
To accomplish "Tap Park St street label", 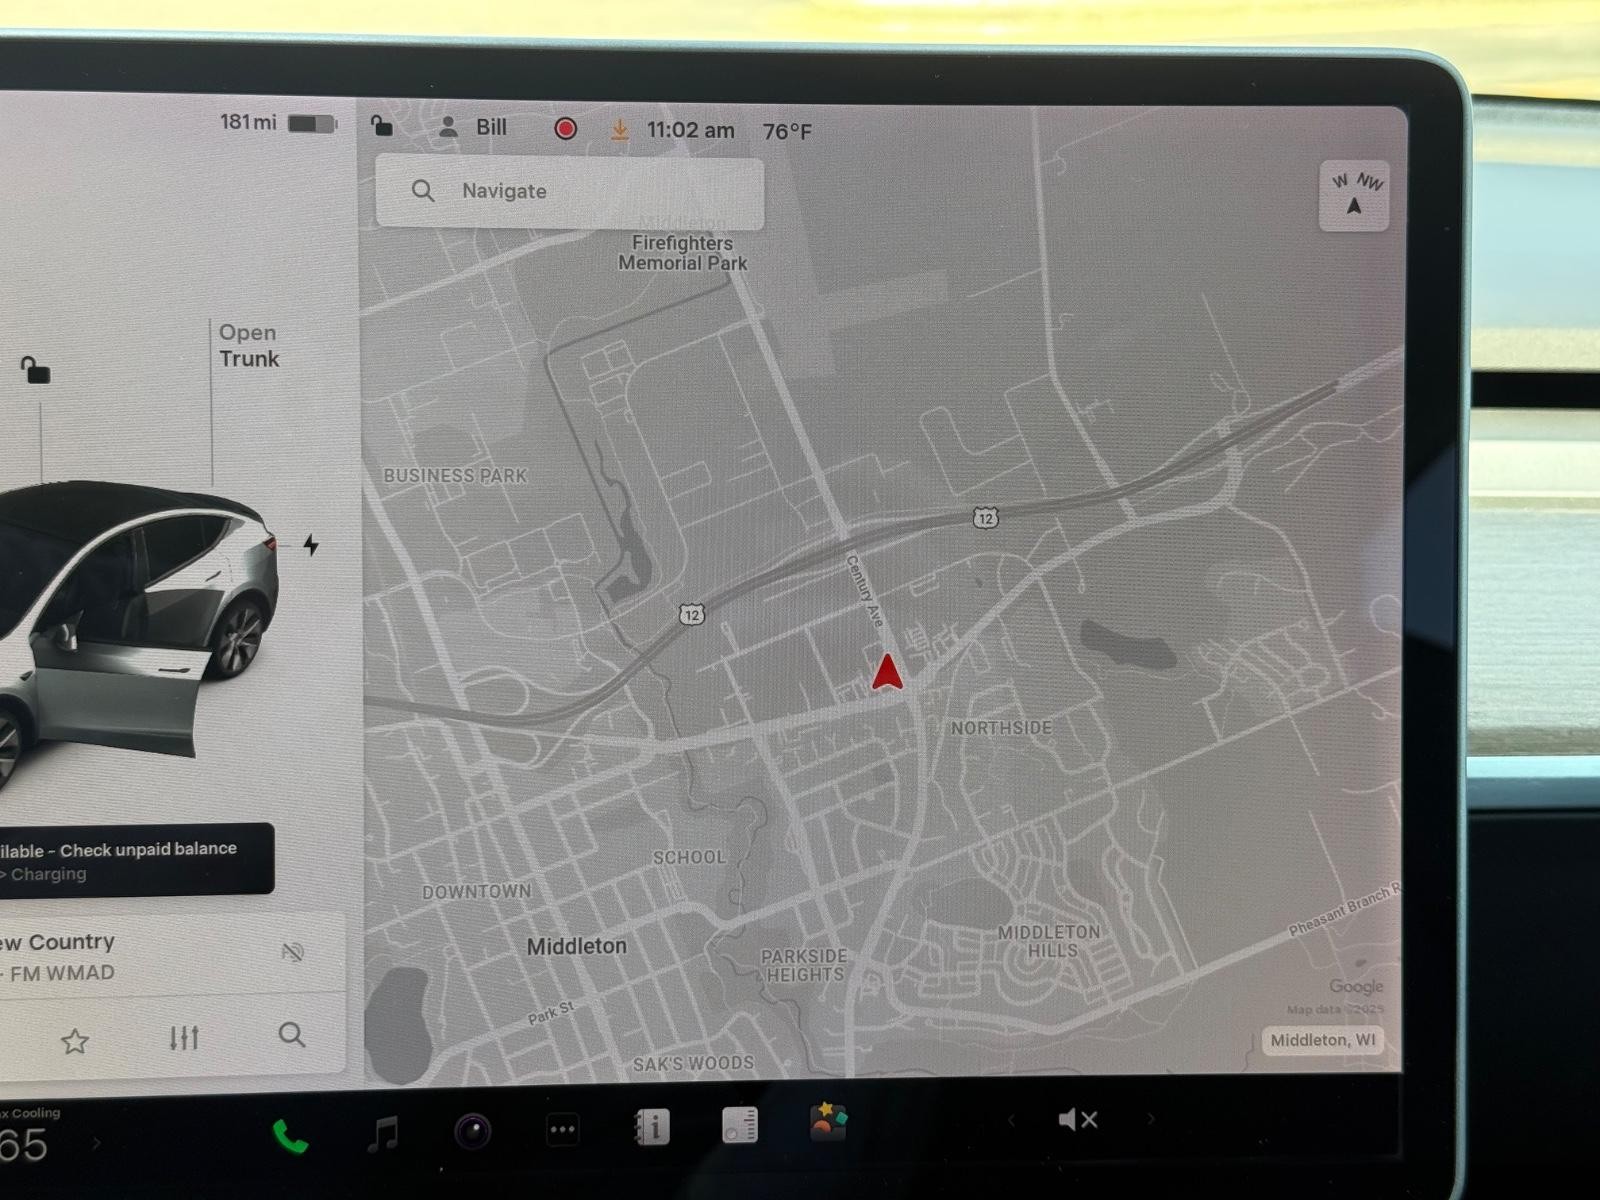I will click(551, 1013).
